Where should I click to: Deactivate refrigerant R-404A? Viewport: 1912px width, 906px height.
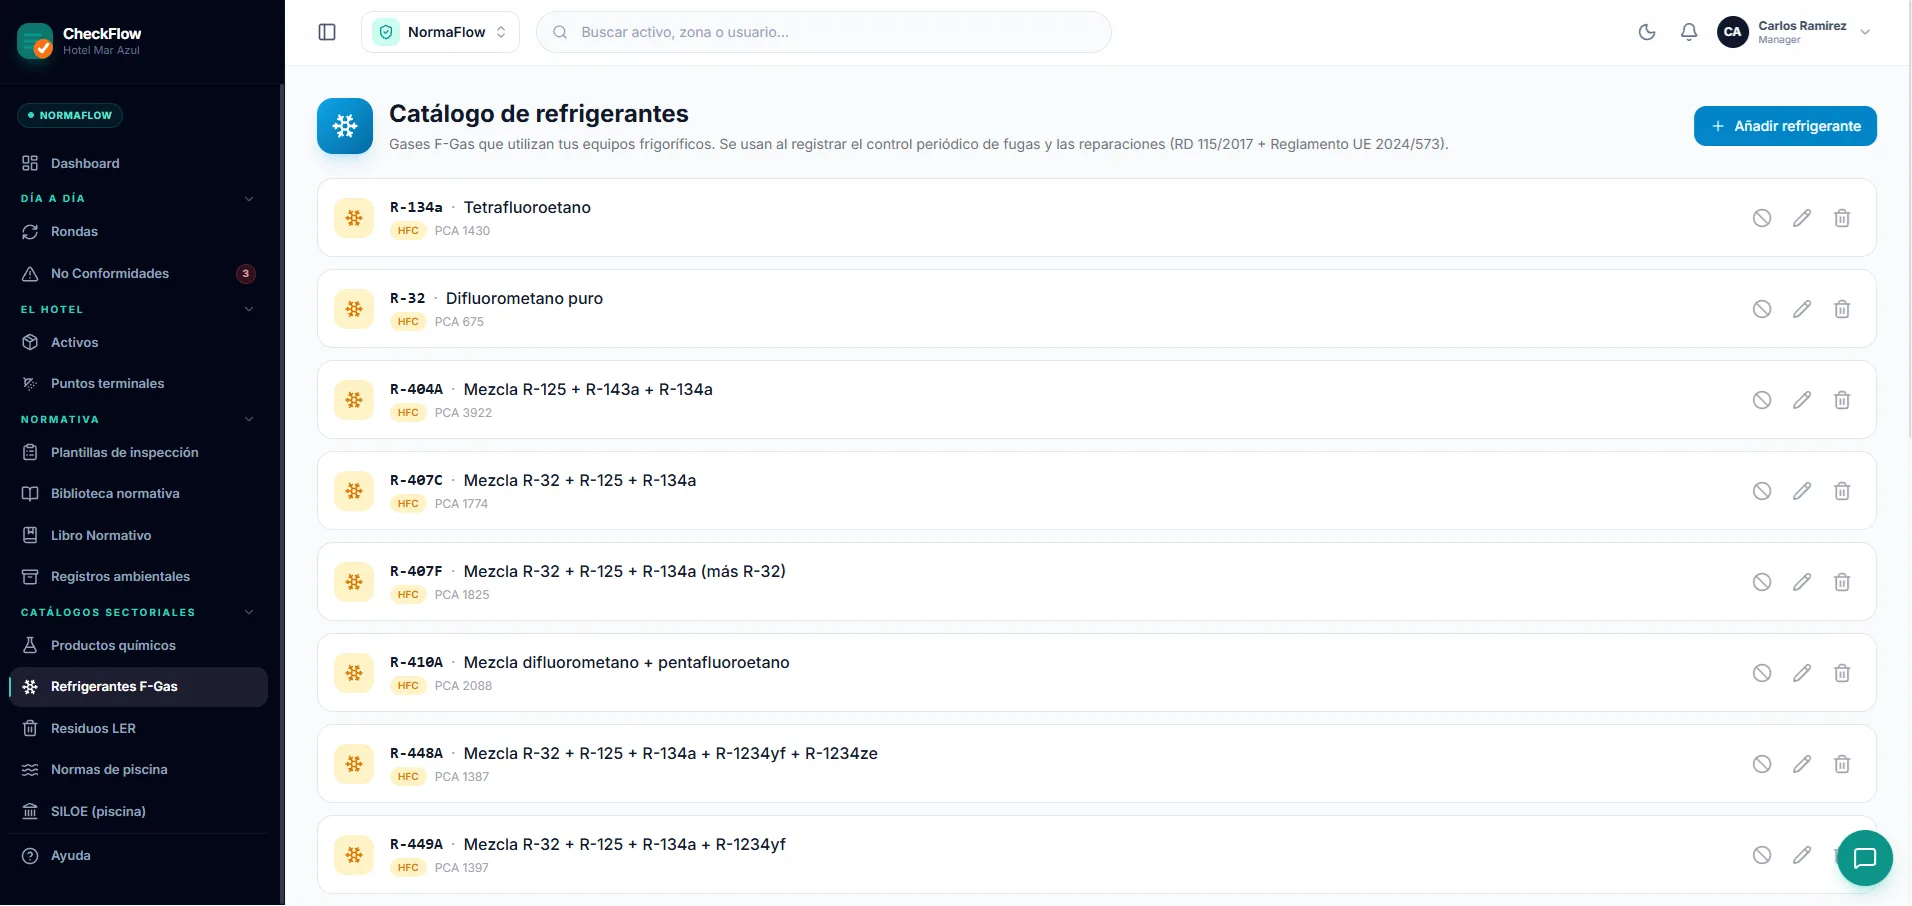[1762, 400]
